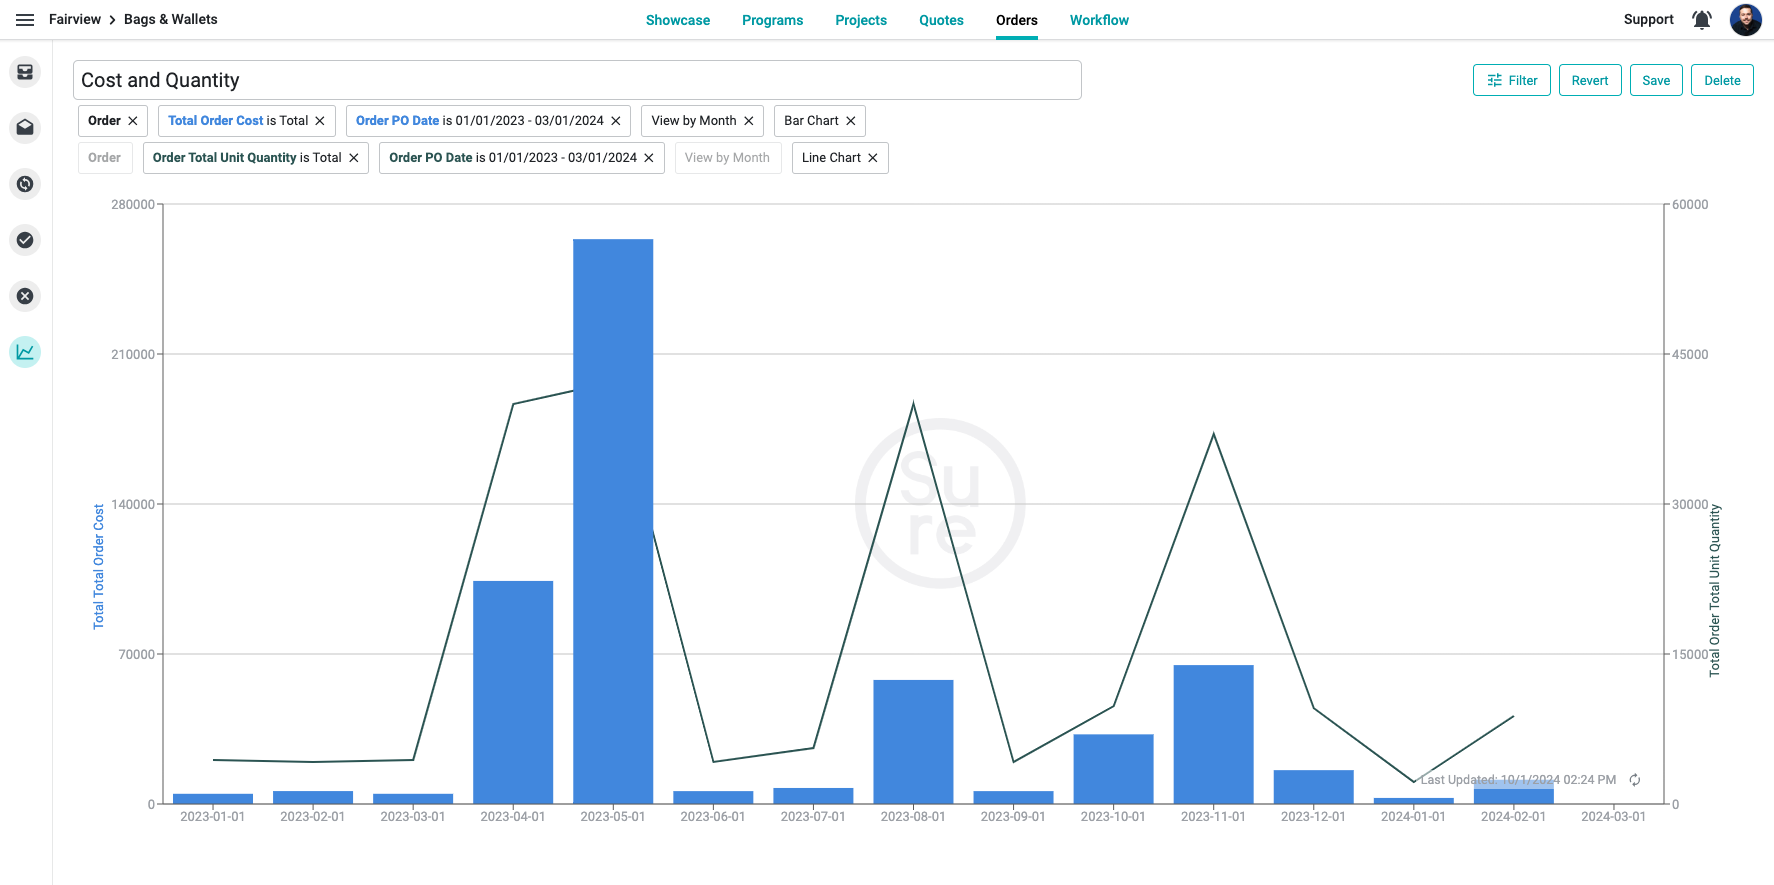Open the Order PO Date range chip

click(x=479, y=121)
